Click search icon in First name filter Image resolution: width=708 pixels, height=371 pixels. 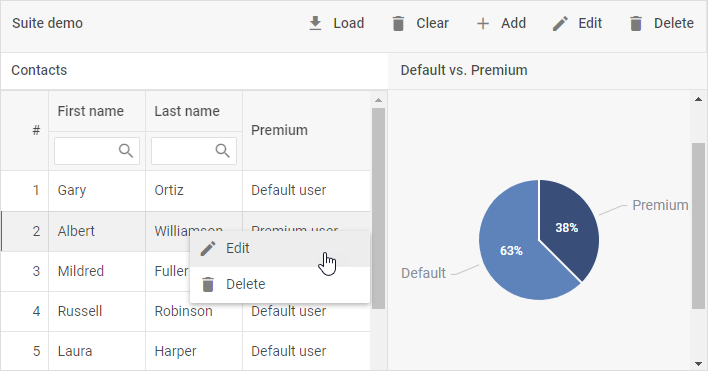pos(126,151)
